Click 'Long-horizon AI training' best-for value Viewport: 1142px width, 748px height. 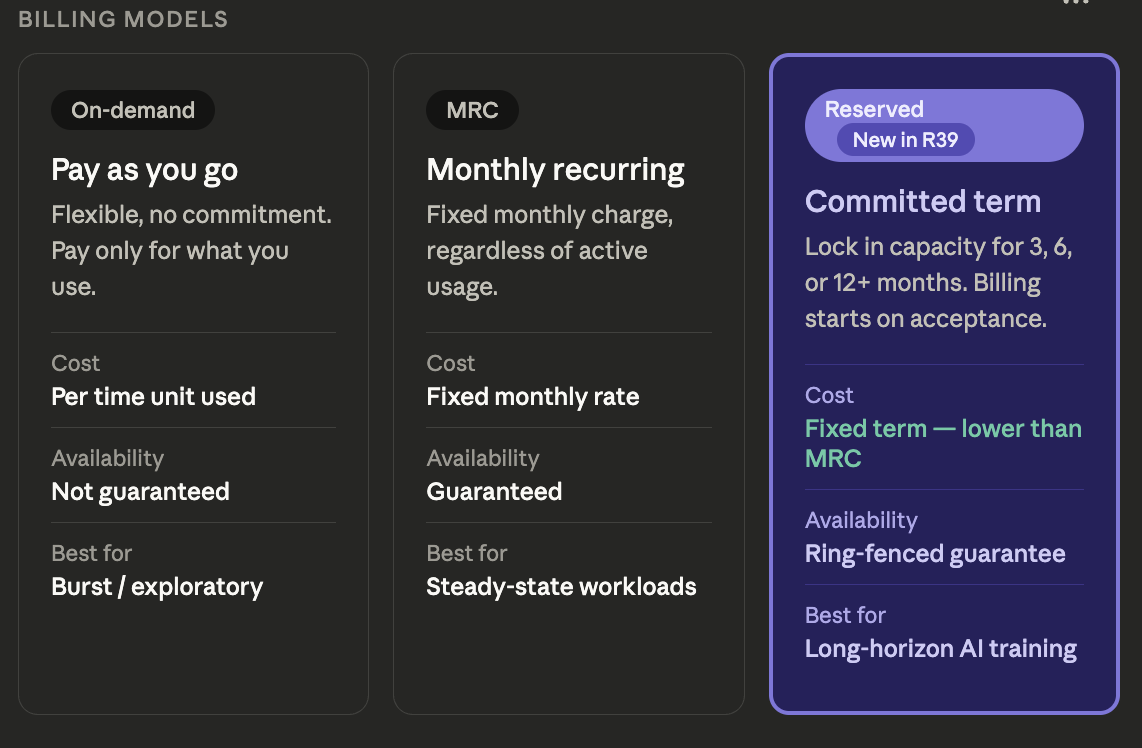click(x=941, y=649)
